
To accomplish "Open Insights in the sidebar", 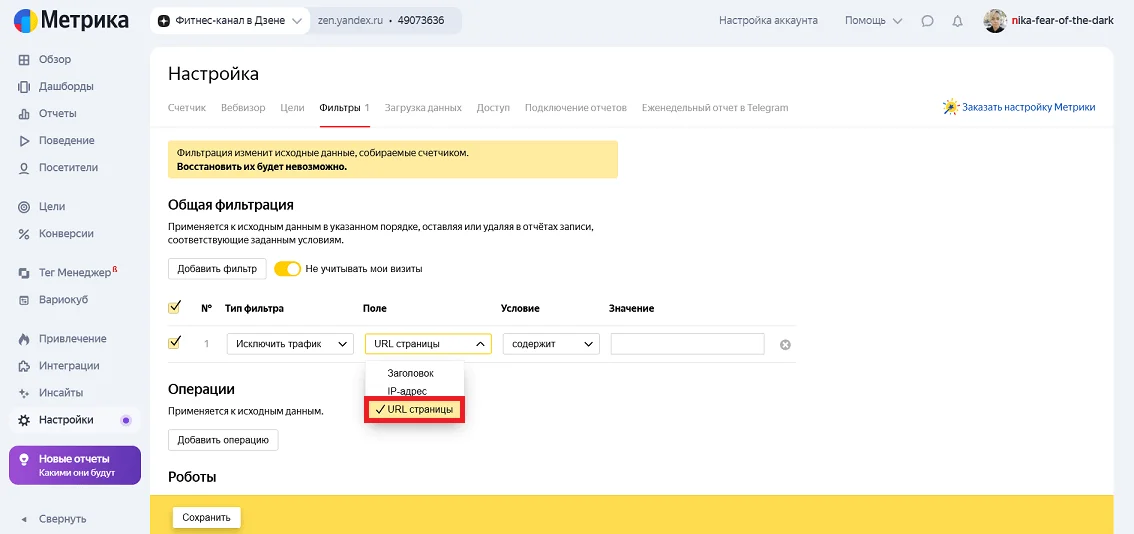I will [x=60, y=393].
